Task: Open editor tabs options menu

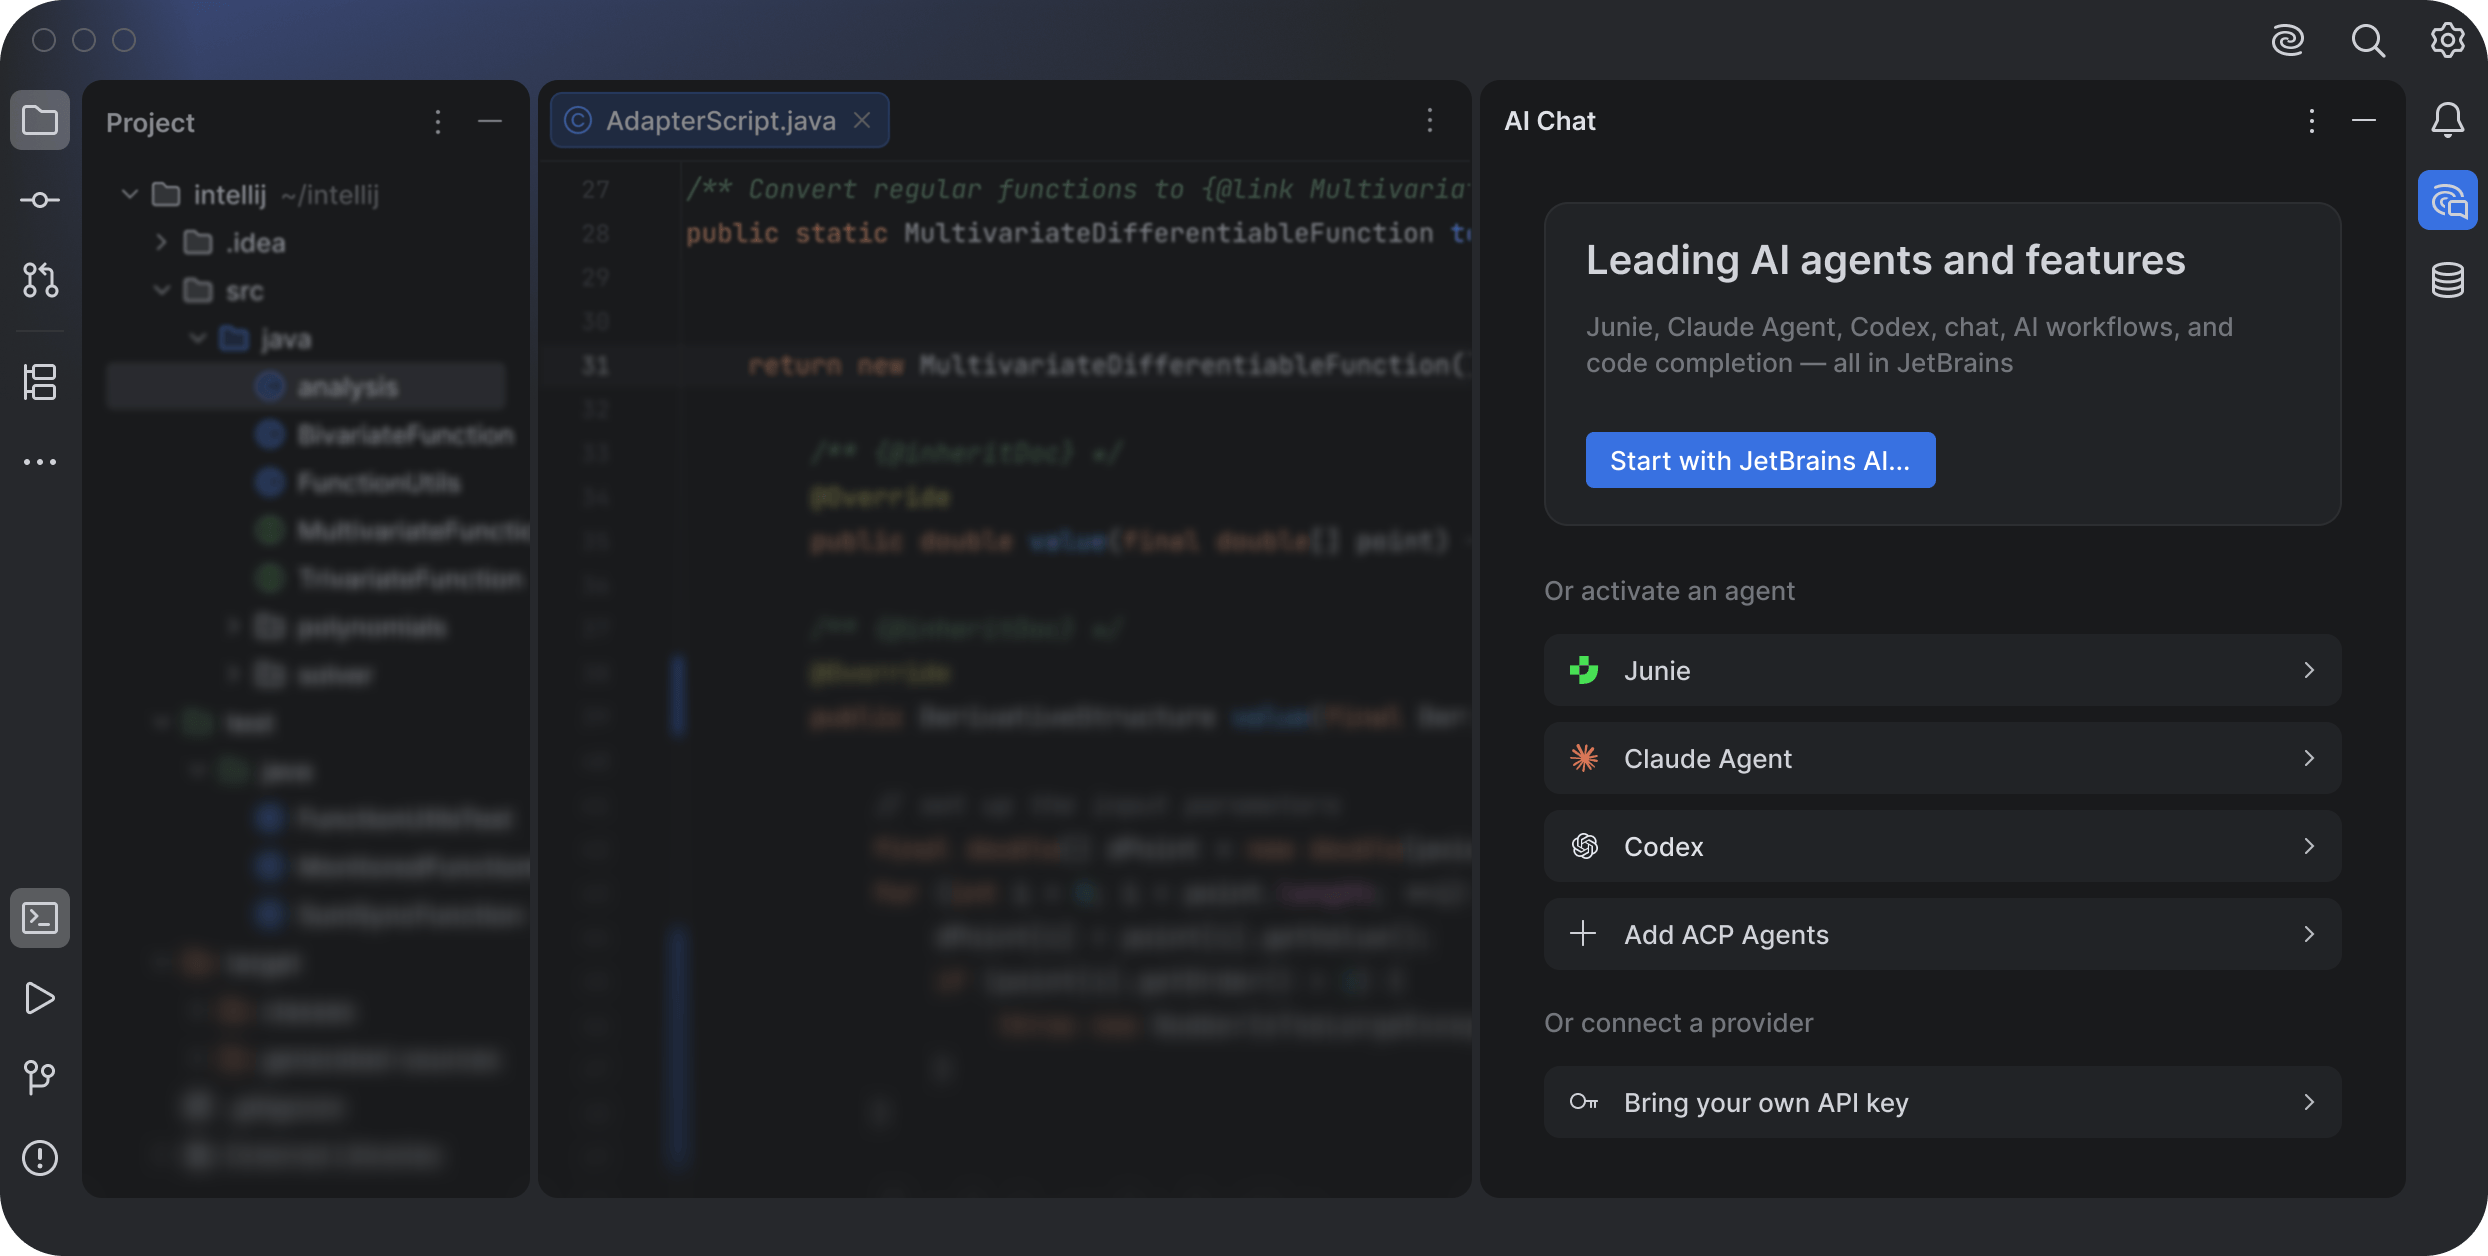Action: tap(1430, 120)
